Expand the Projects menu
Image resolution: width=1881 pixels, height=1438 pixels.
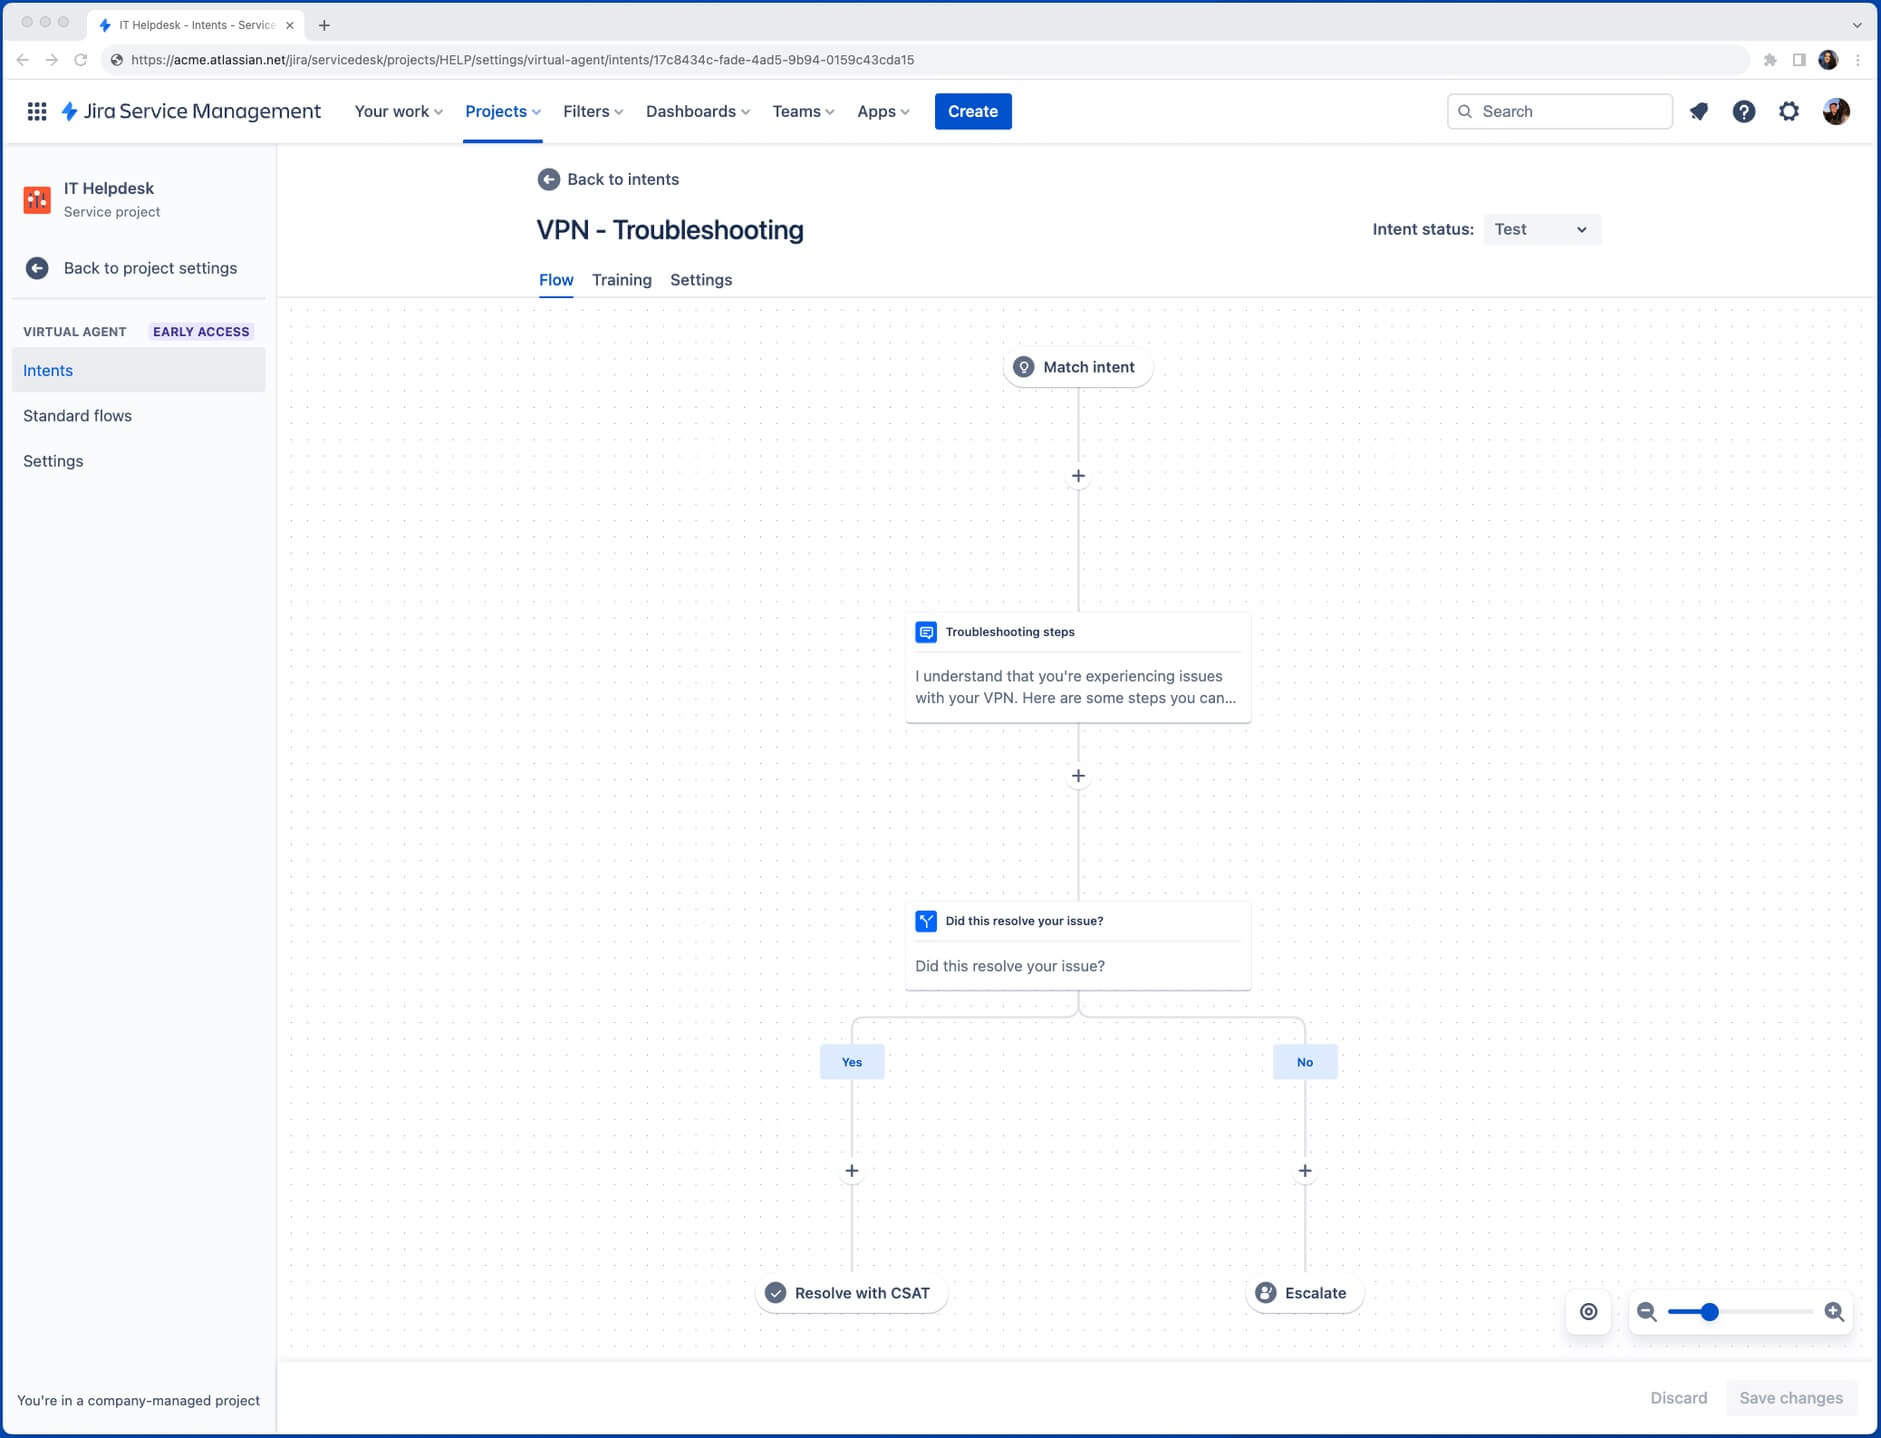point(502,111)
